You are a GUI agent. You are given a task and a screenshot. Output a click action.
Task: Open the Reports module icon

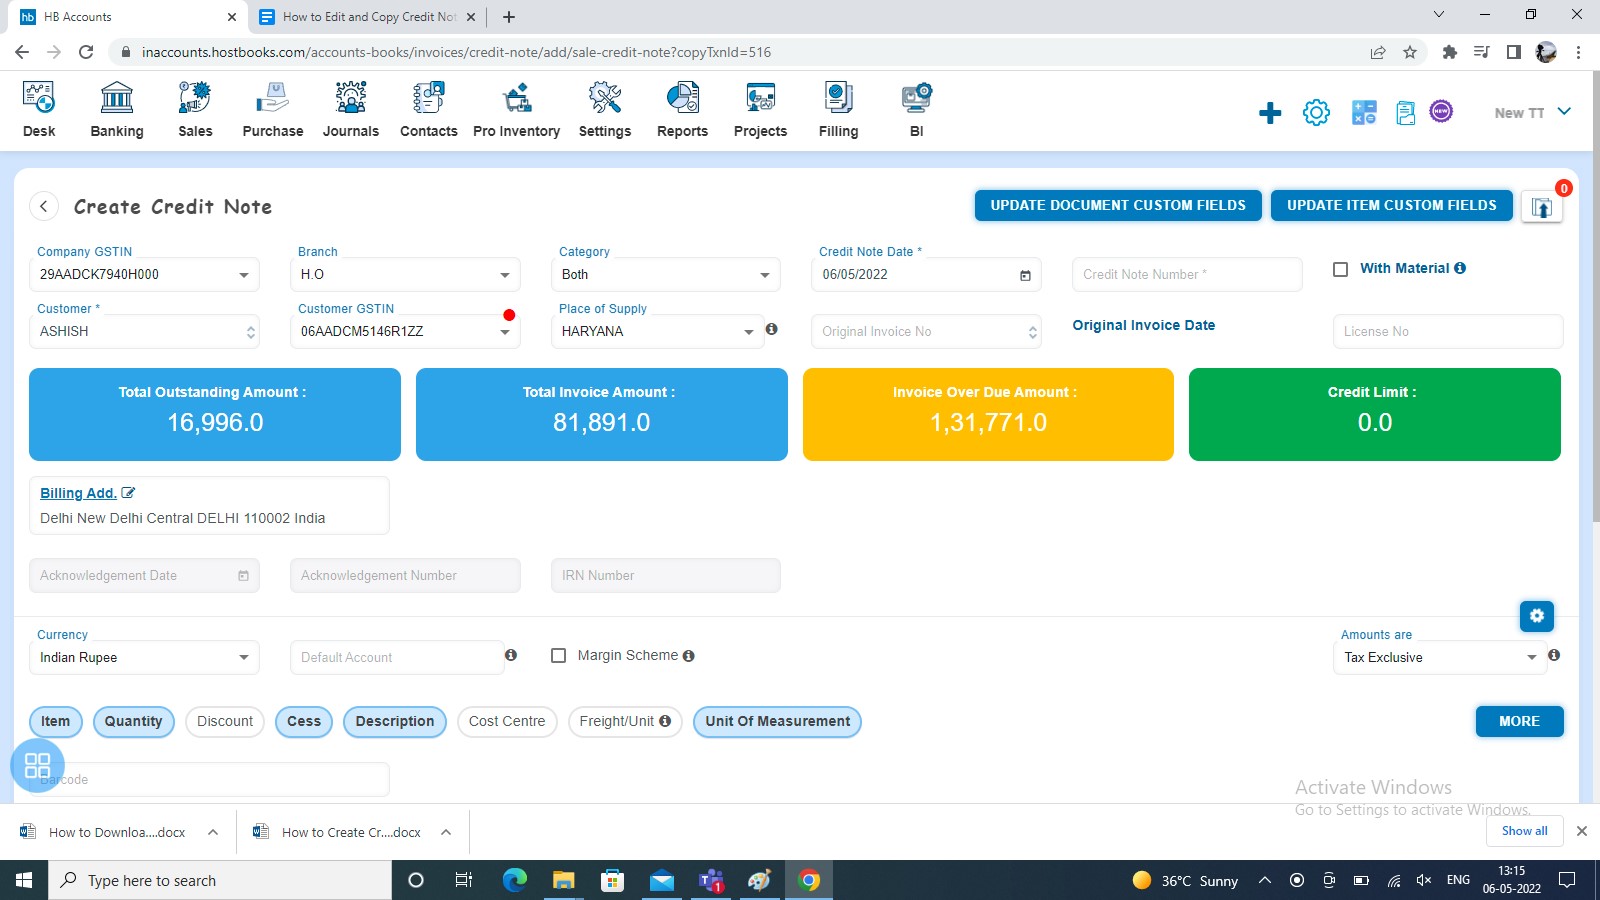(683, 98)
